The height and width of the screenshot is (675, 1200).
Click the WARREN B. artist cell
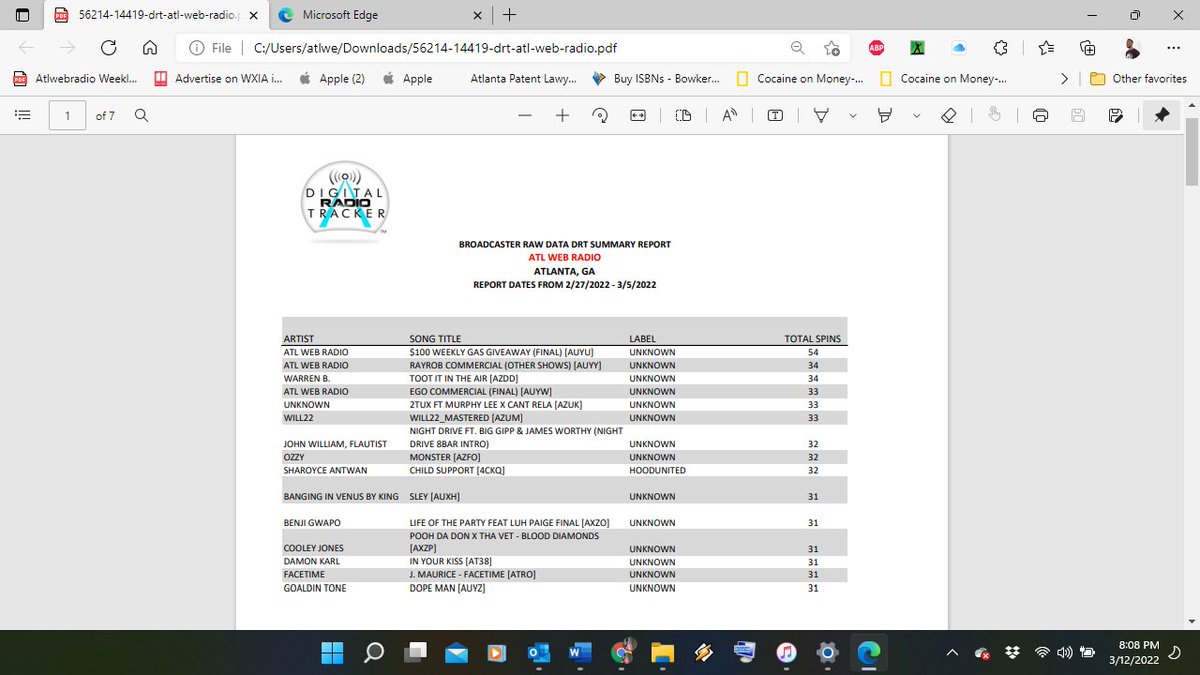(x=307, y=378)
